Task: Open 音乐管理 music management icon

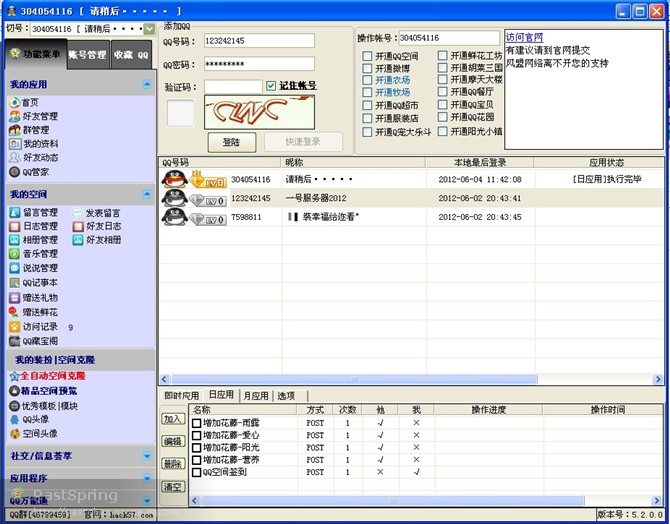Action: 15,254
